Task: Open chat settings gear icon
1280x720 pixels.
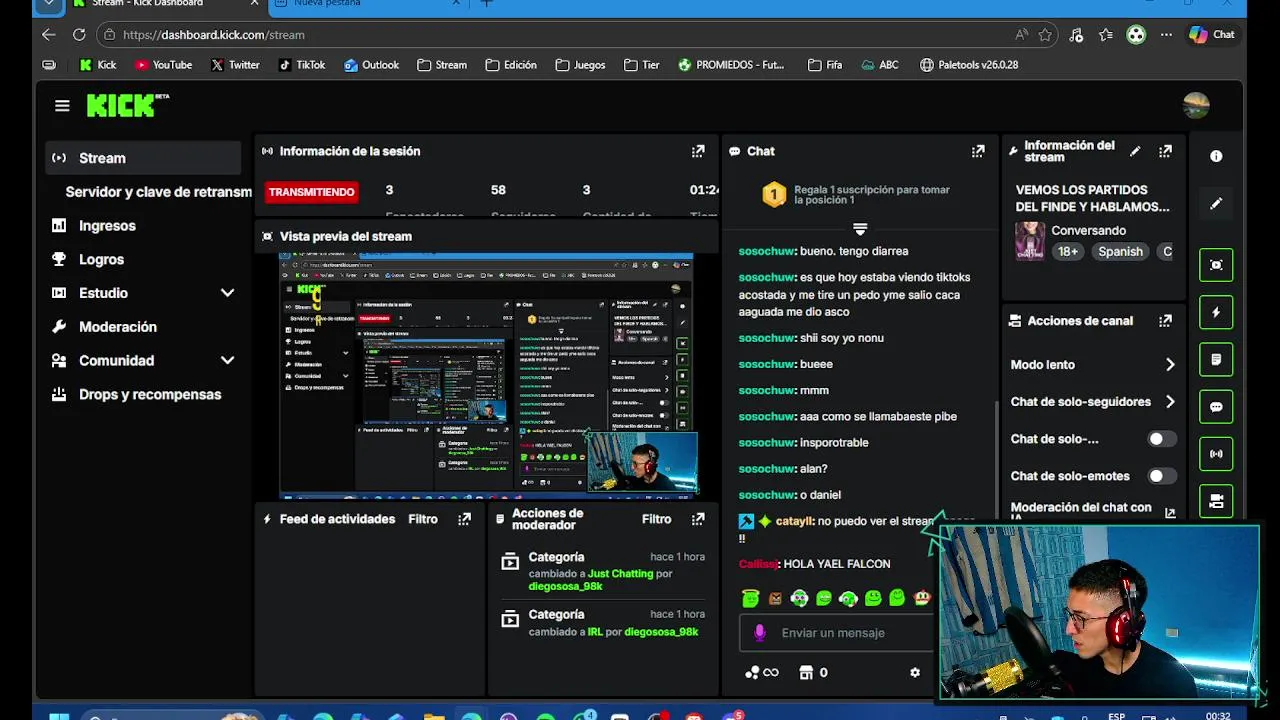Action: coord(915,673)
